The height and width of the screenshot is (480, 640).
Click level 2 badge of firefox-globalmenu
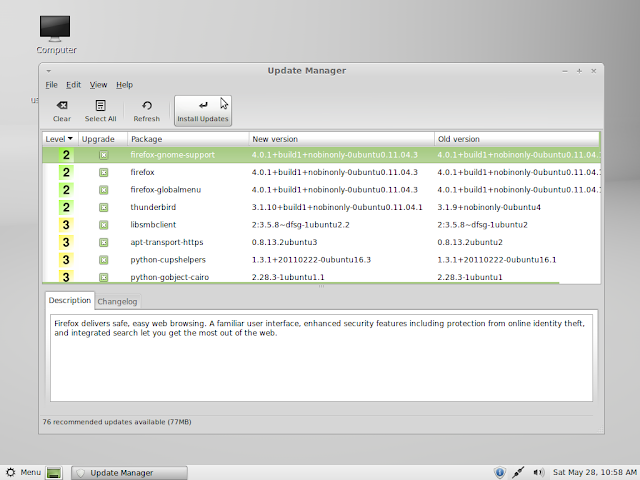click(x=66, y=190)
